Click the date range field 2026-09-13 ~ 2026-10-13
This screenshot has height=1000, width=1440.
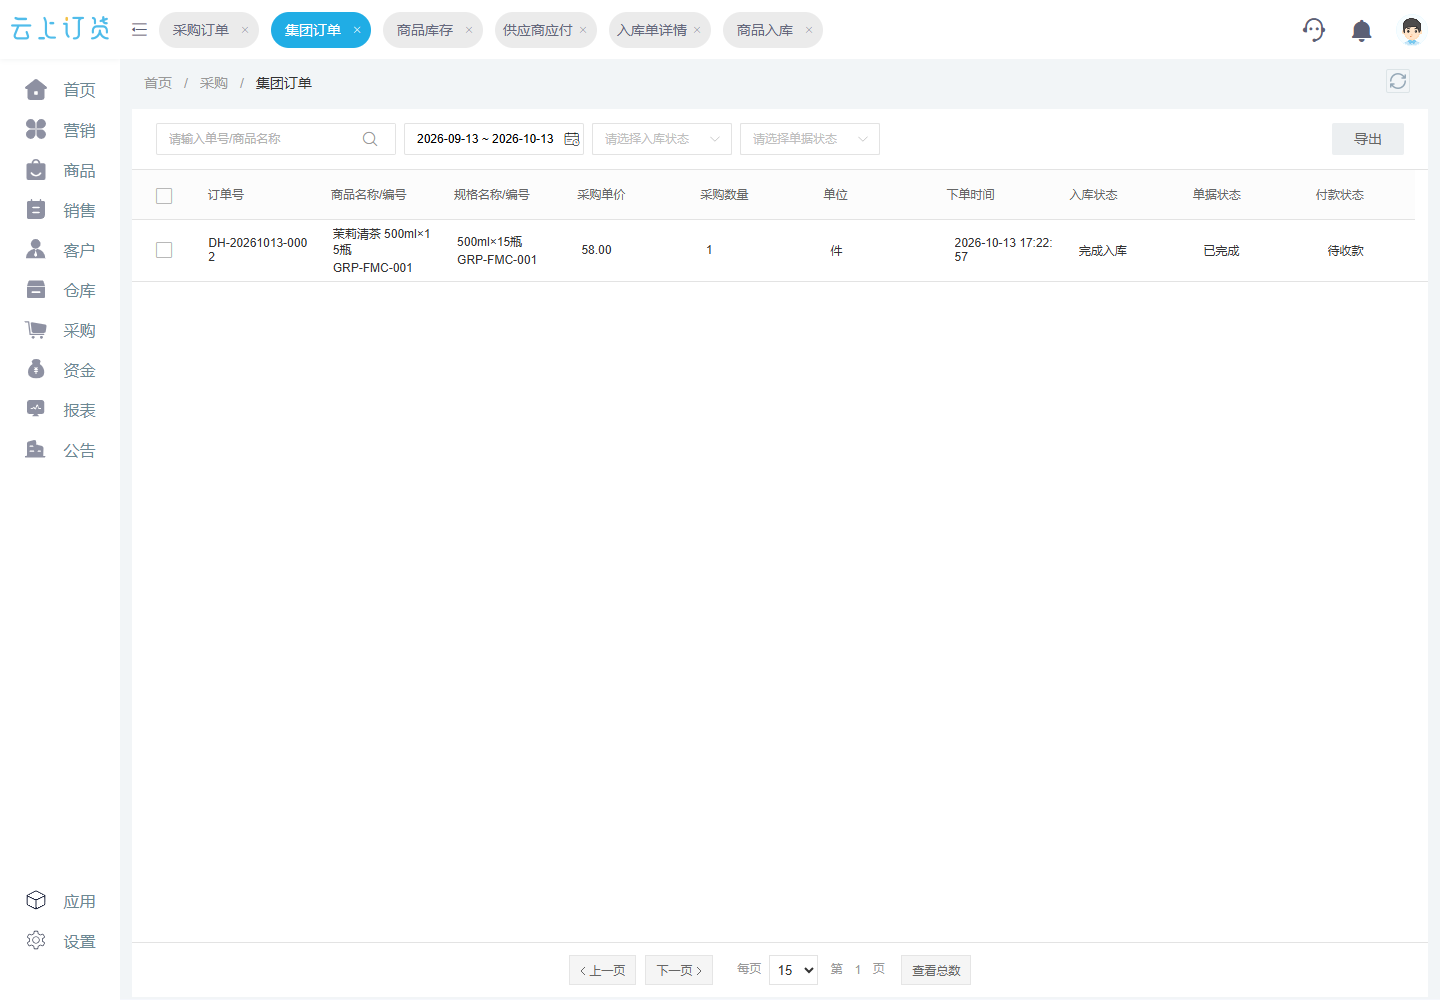tap(494, 139)
